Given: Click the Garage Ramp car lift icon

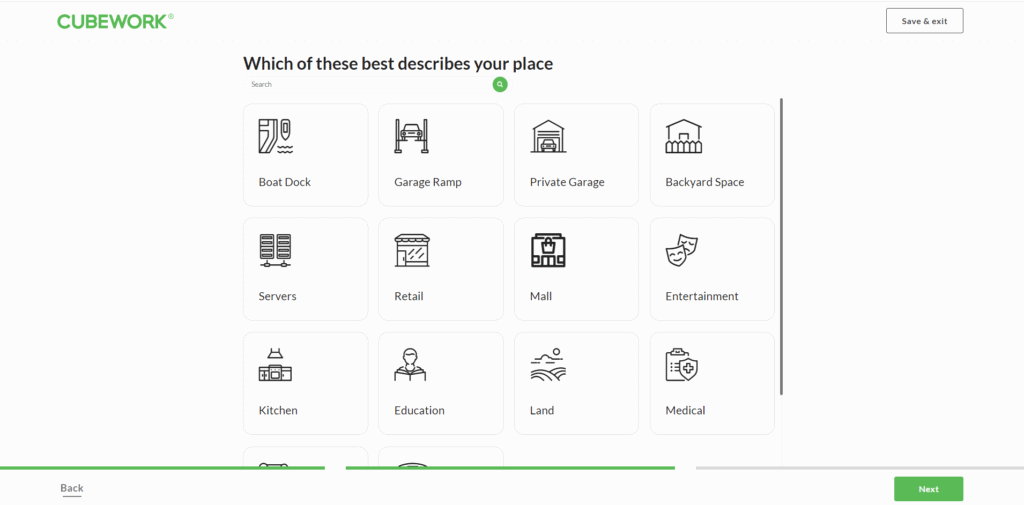Looking at the screenshot, I should (x=411, y=136).
